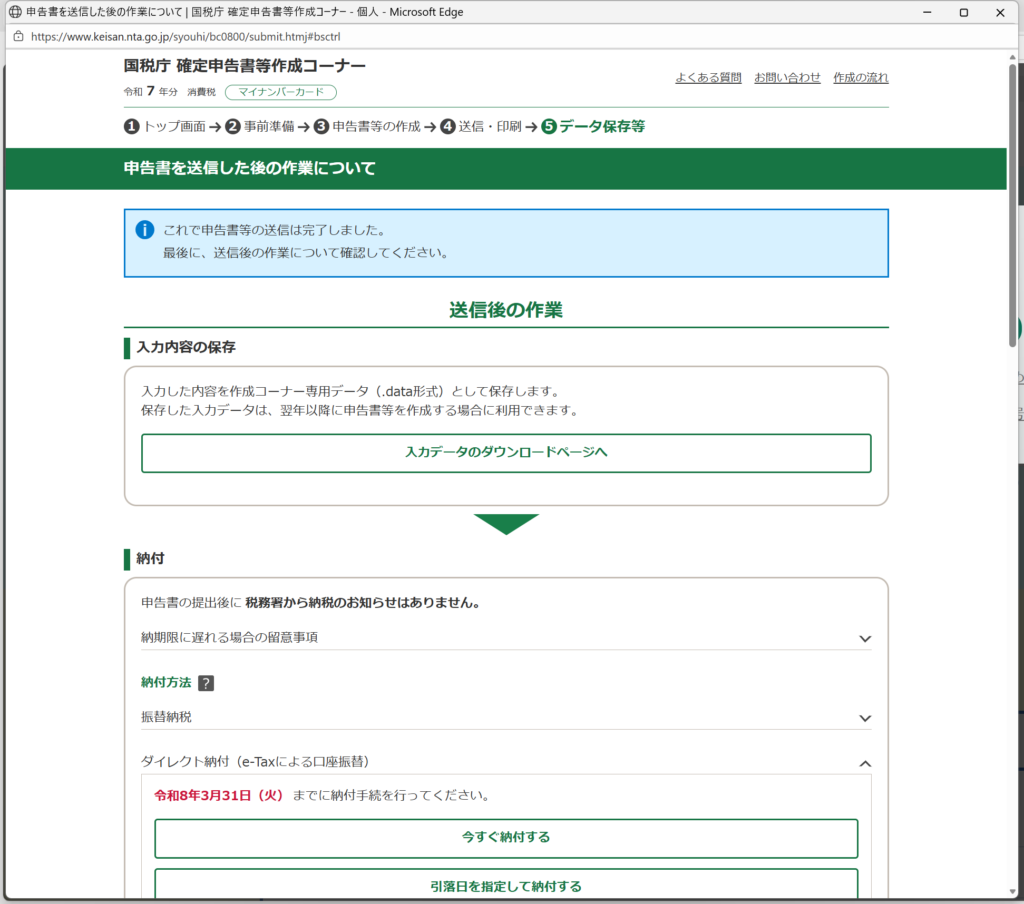
Task: Click the blue info icon in the notice box
Action: (145, 231)
